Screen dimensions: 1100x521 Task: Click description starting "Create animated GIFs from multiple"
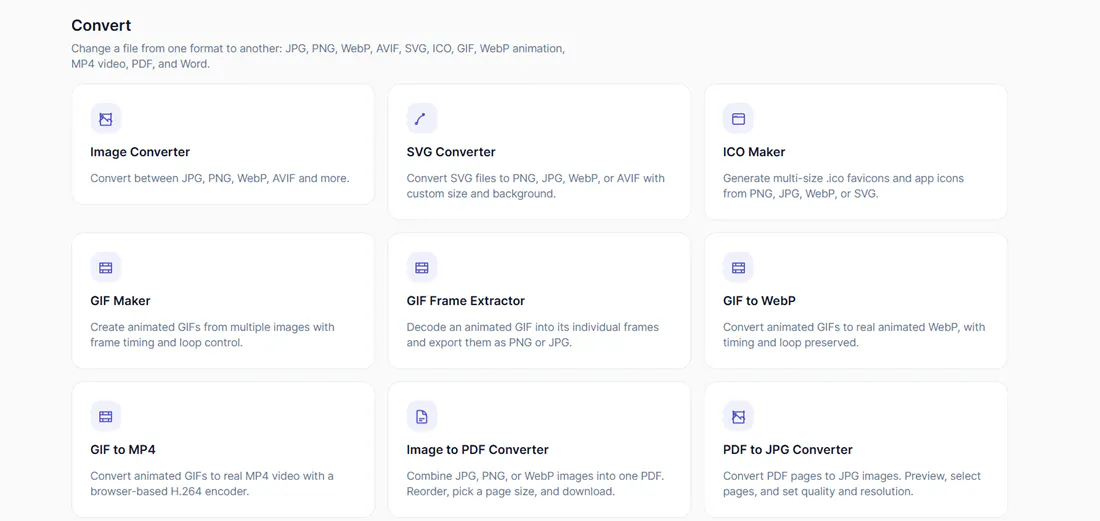click(x=213, y=334)
